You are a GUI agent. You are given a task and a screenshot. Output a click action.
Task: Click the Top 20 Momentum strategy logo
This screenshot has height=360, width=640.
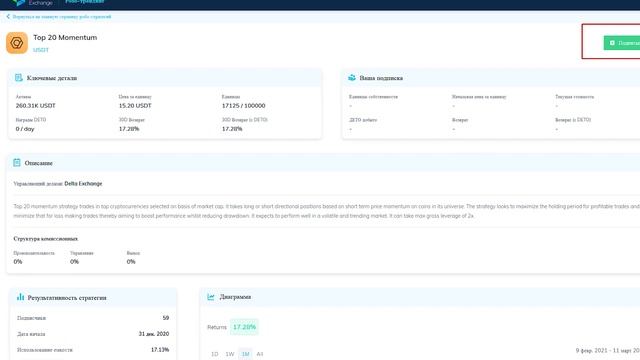point(17,43)
